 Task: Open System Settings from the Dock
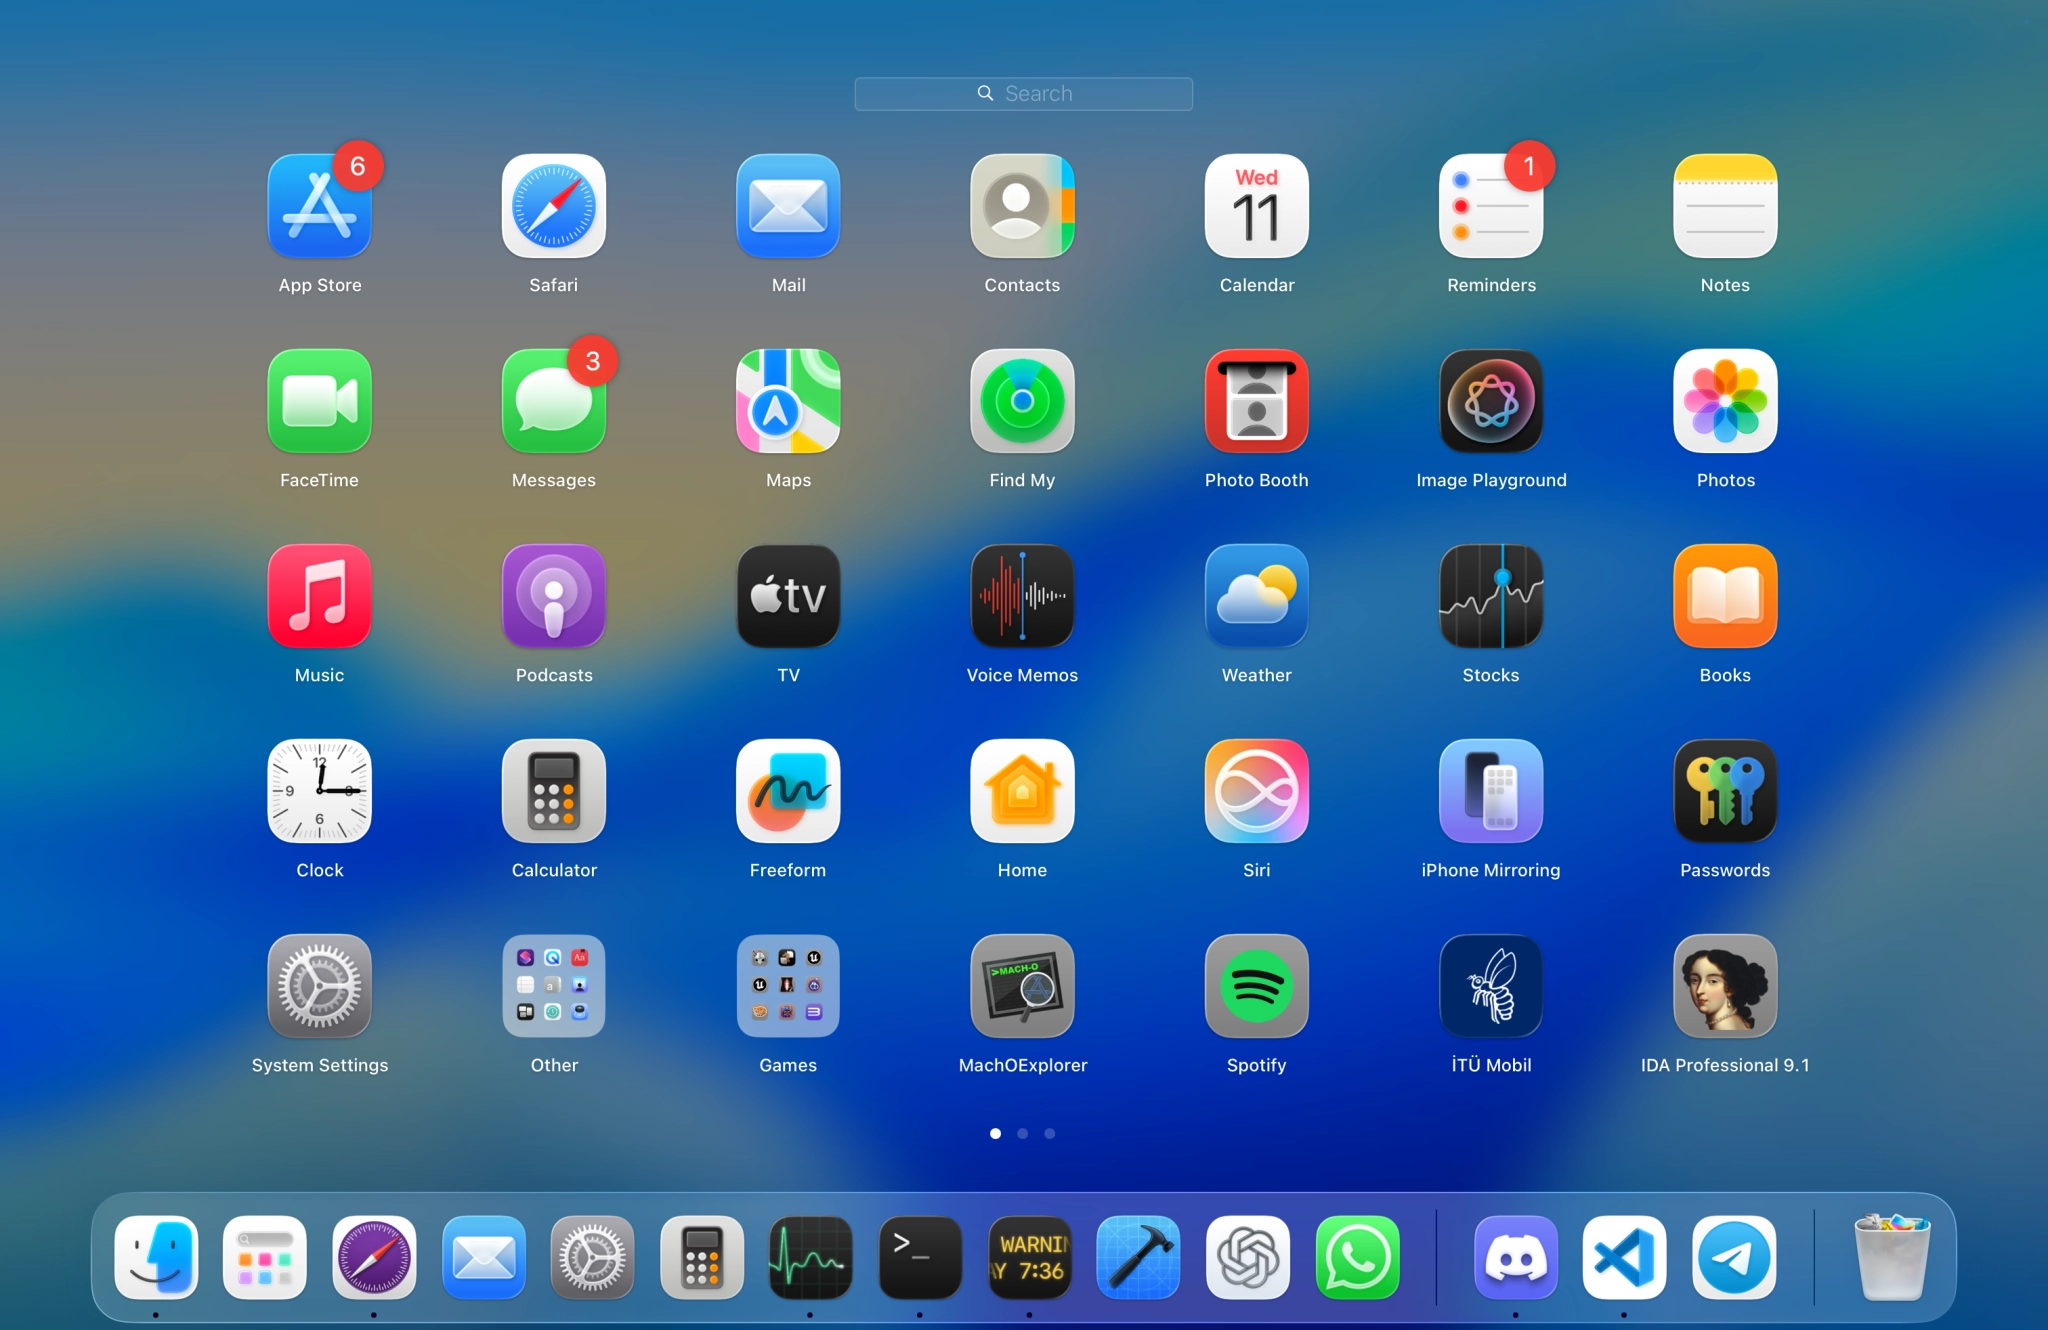coord(593,1257)
